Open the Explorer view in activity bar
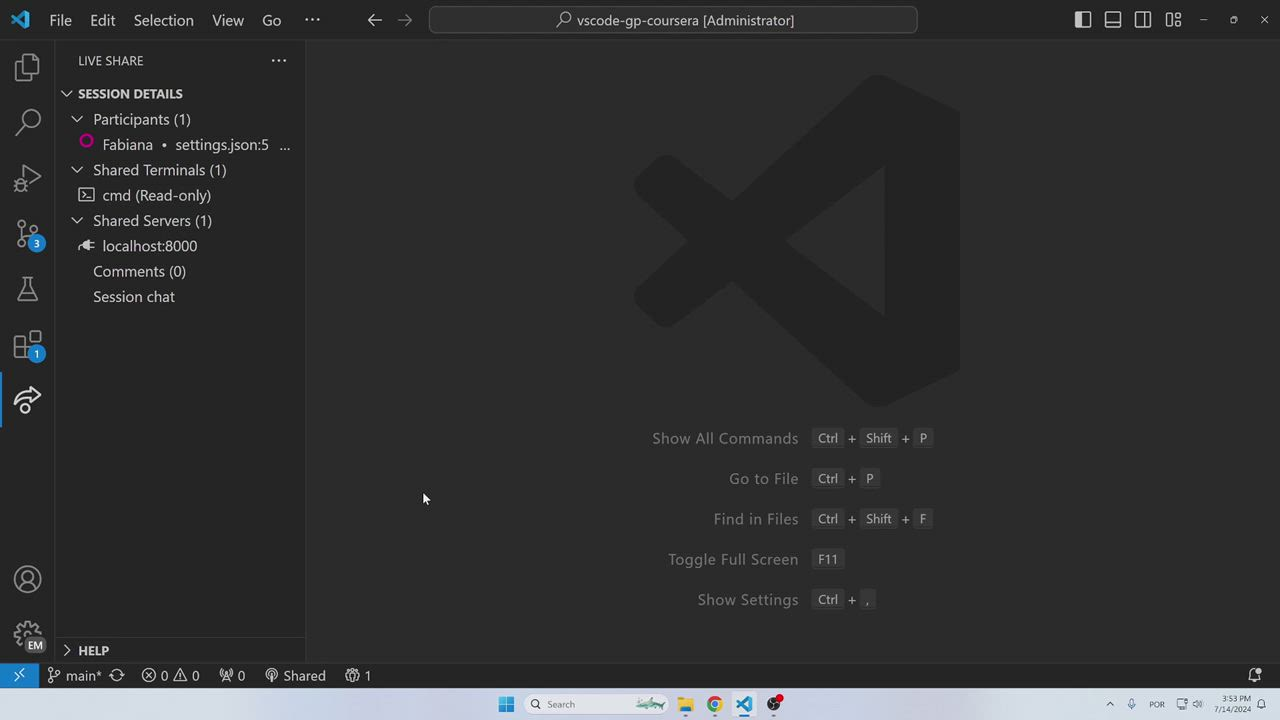The image size is (1280, 720). 27,68
